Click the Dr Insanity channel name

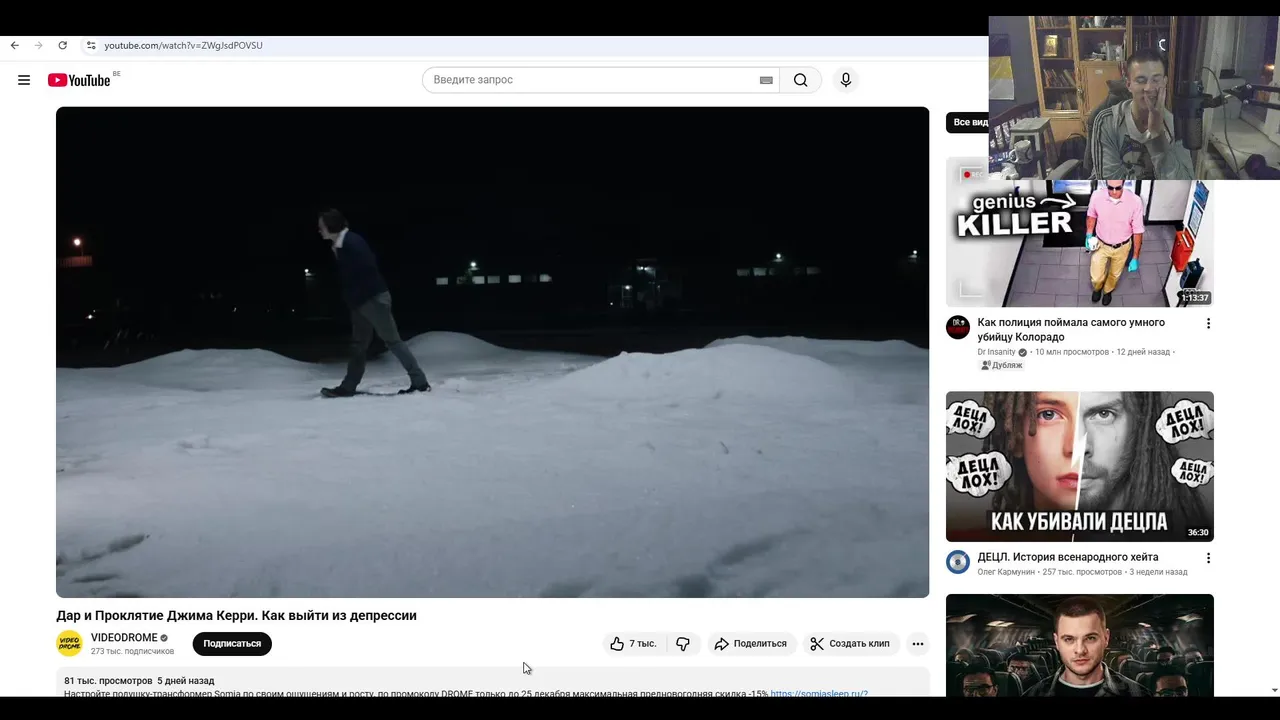pos(996,352)
